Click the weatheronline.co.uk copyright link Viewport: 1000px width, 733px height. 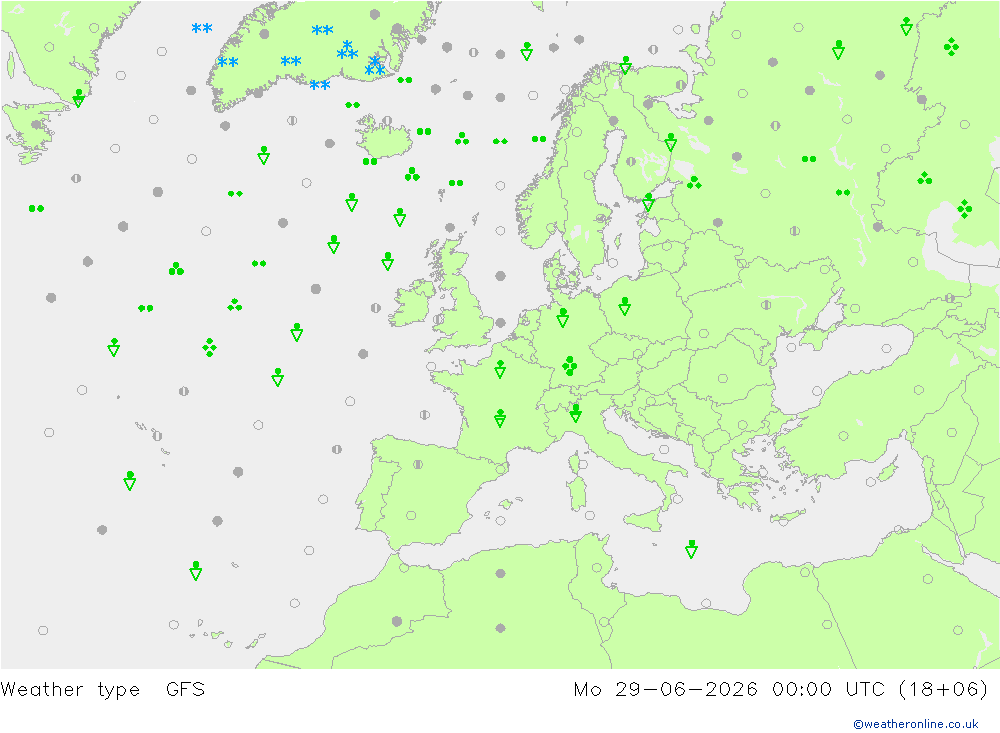pos(915,723)
